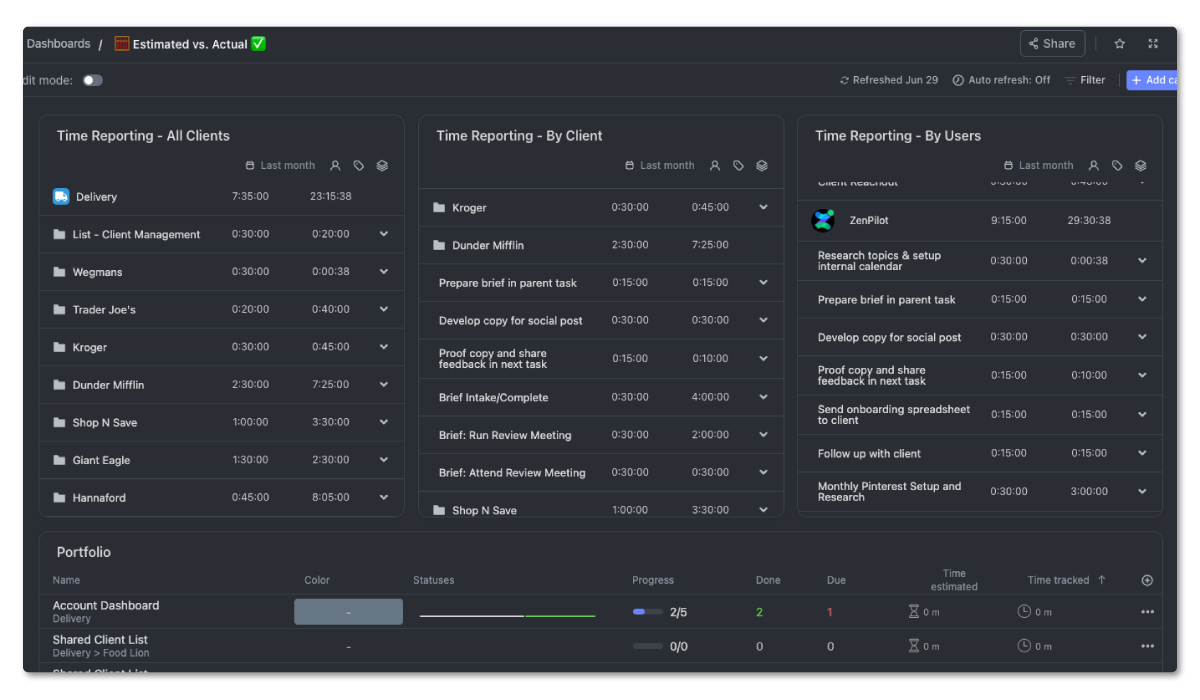
Task: Toggle Edit mode switch
Action: pos(91,79)
